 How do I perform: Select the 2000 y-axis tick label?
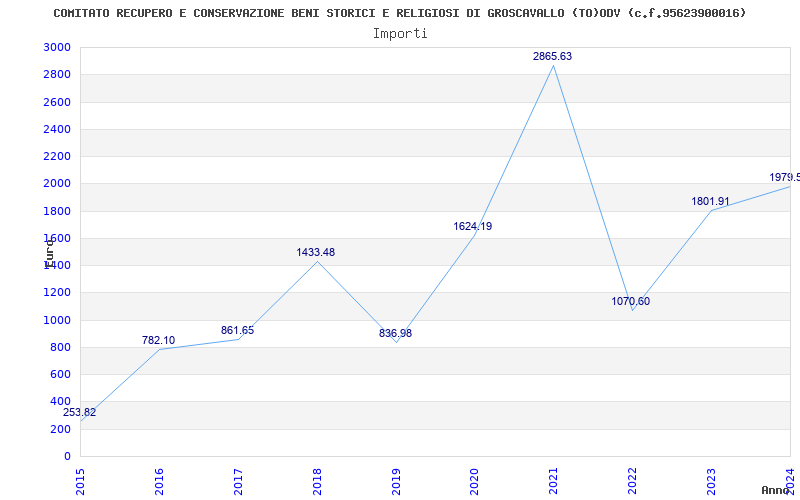point(57,184)
